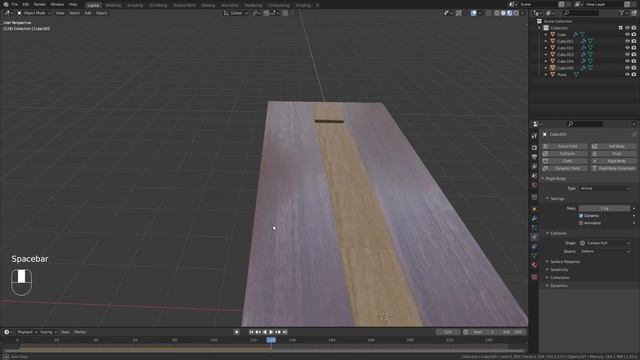
Task: Click the Fluid physics button
Action: coord(613,153)
